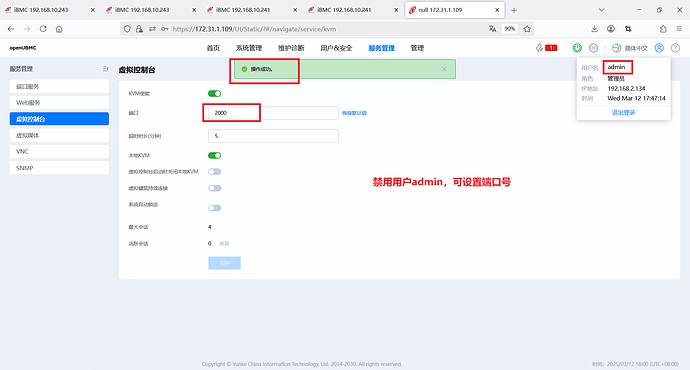Open the browser downloads panel

click(x=595, y=29)
